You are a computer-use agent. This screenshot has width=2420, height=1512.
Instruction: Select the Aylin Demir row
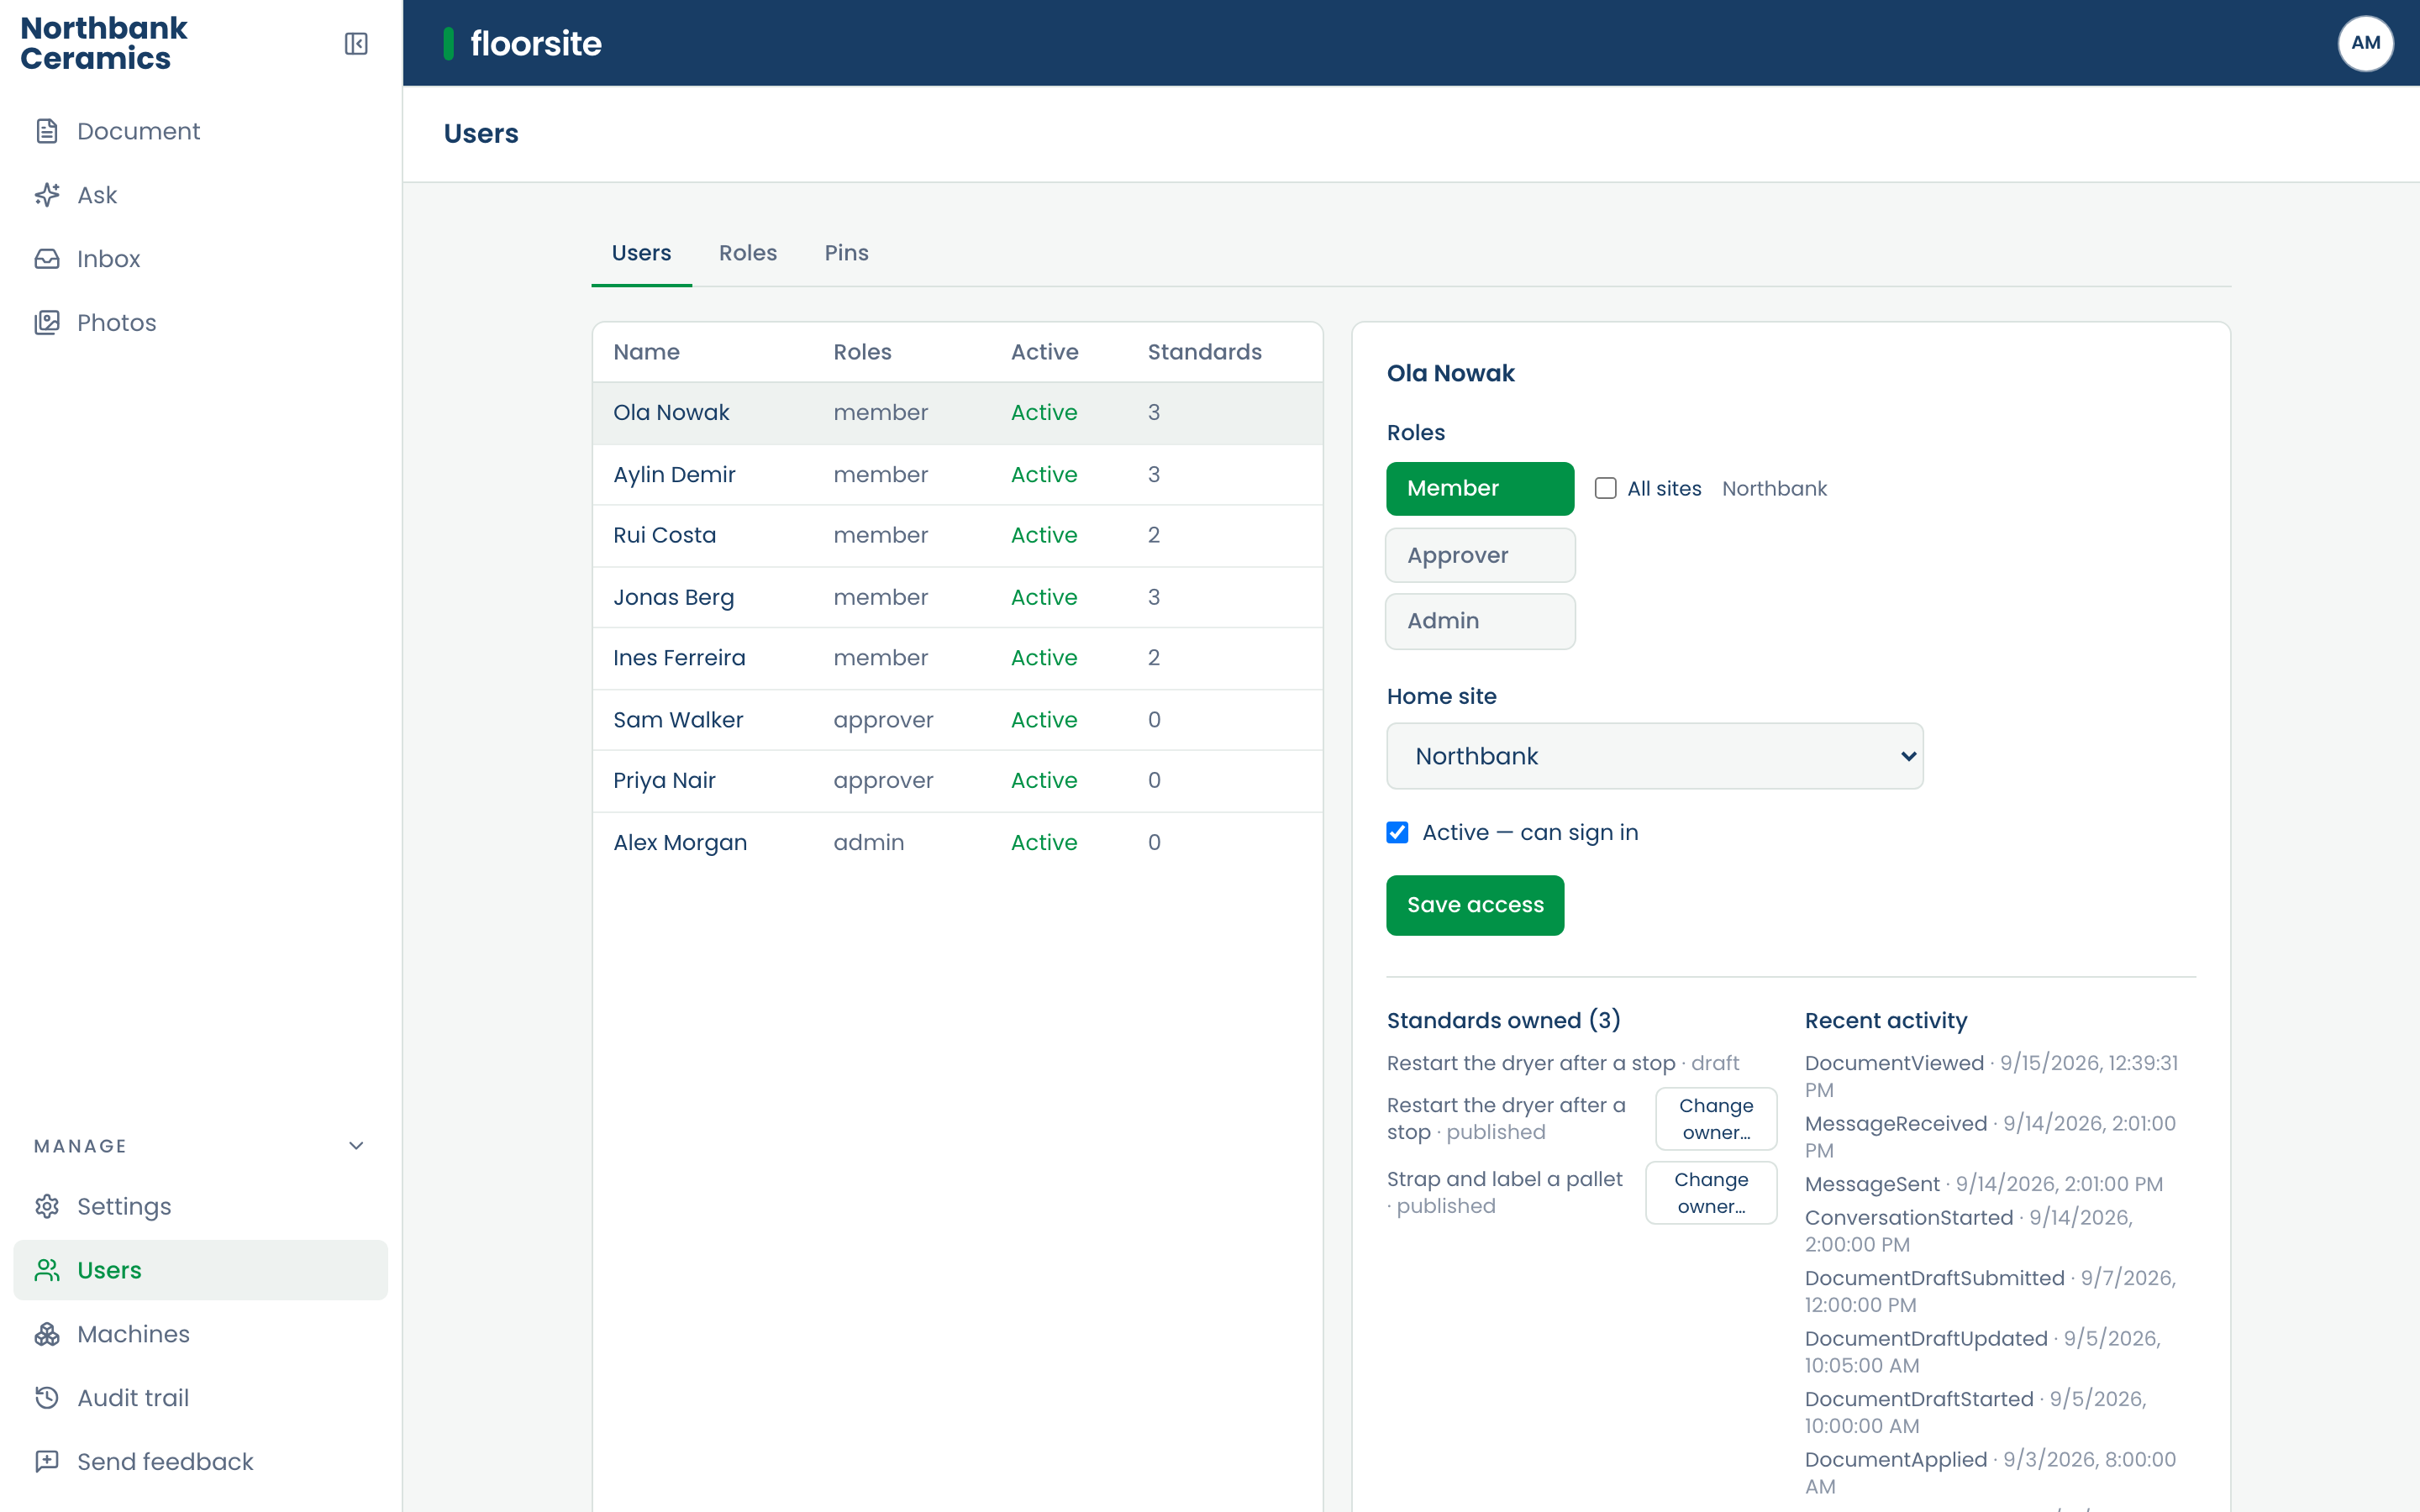tap(957, 475)
